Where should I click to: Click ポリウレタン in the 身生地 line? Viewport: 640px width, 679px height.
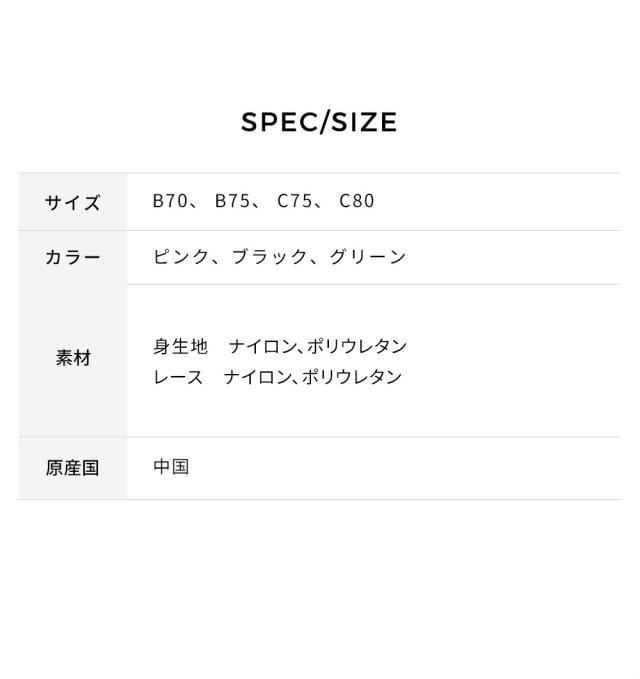357,347
